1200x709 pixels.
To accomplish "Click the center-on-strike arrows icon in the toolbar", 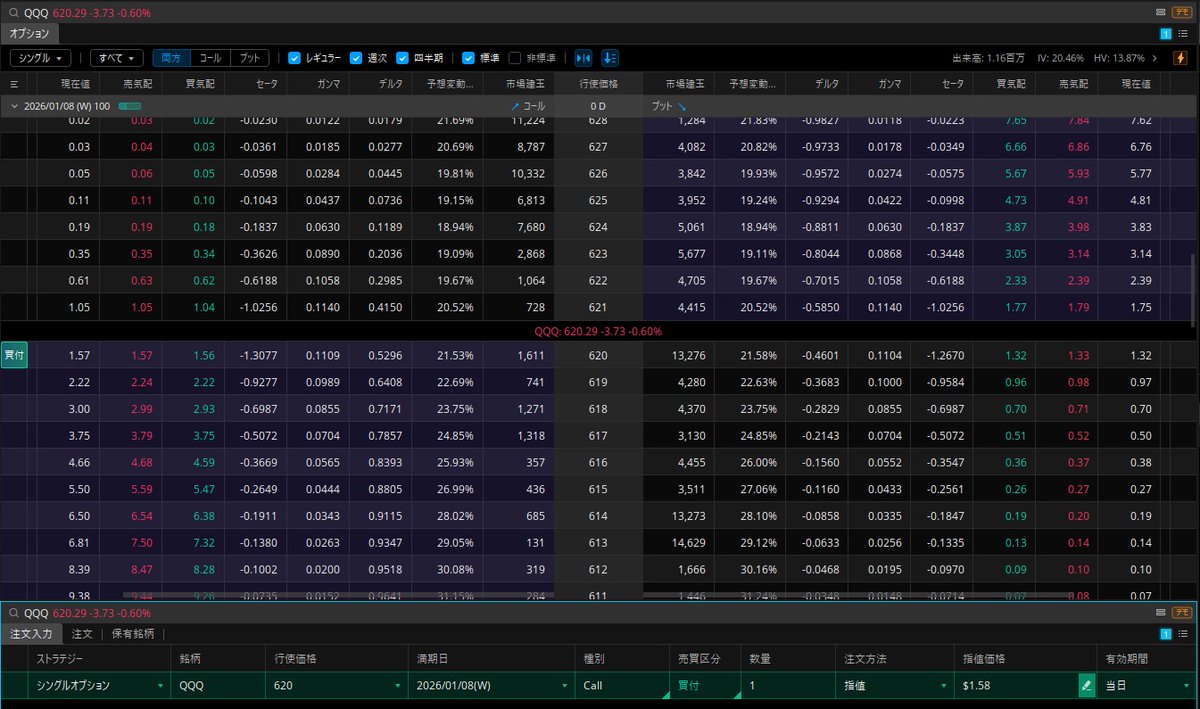I will (x=583, y=57).
